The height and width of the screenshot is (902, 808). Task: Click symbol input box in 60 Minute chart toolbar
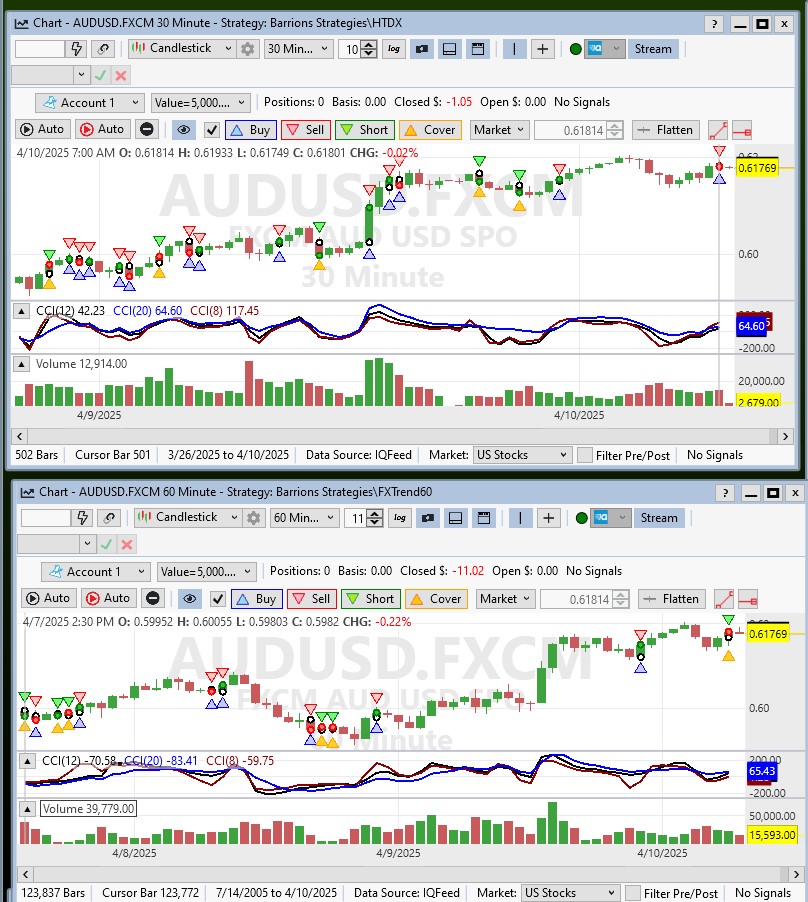pyautogui.click(x=46, y=518)
